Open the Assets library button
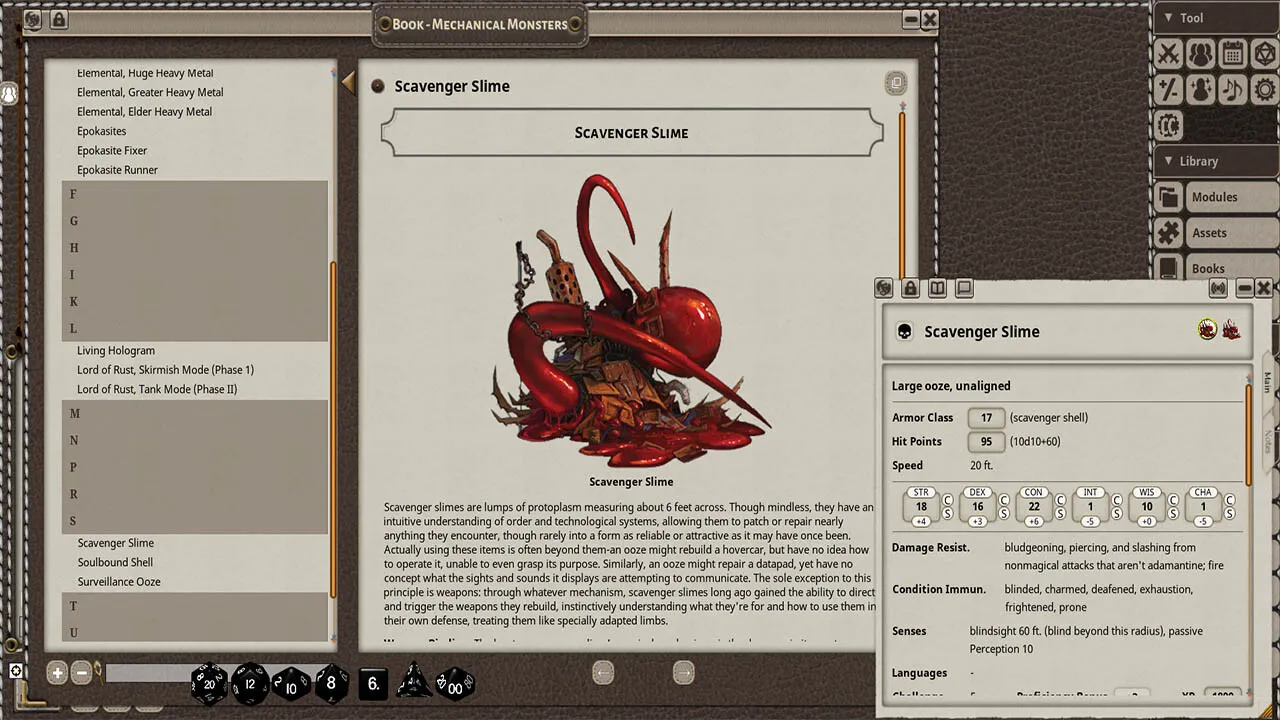1280x720 pixels. point(1230,233)
